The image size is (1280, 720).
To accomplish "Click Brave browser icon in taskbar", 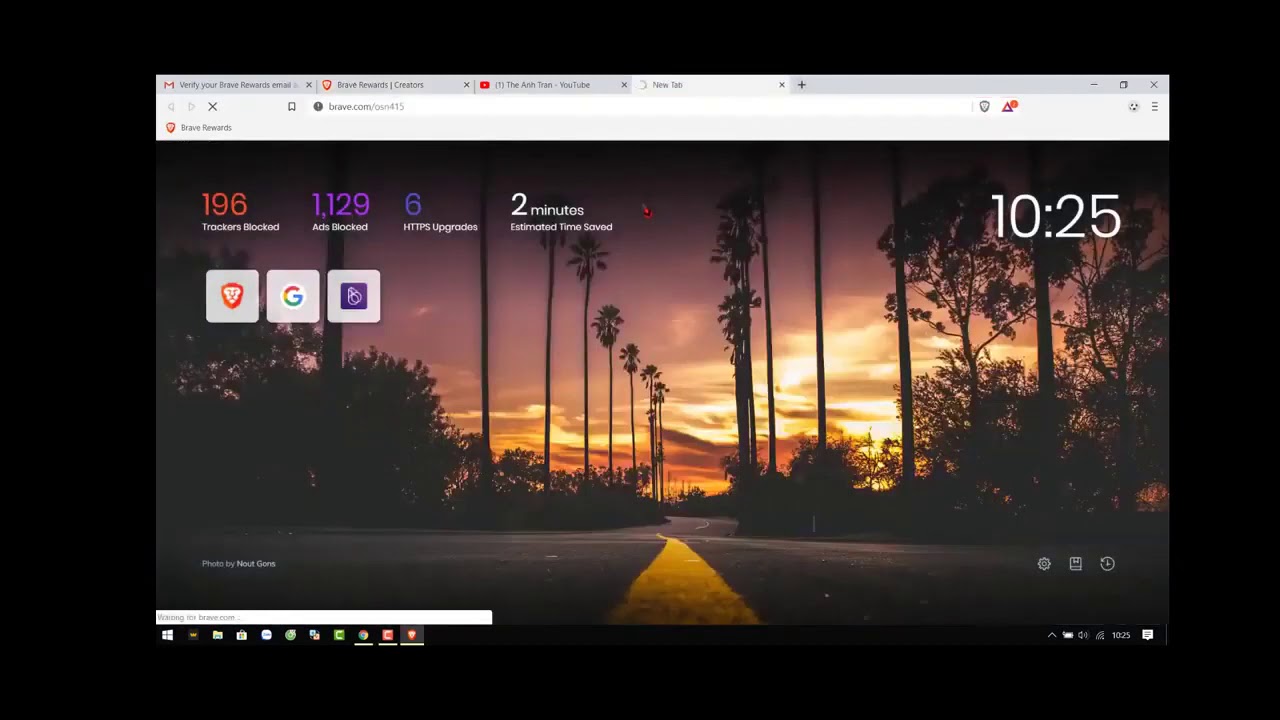I will point(411,635).
